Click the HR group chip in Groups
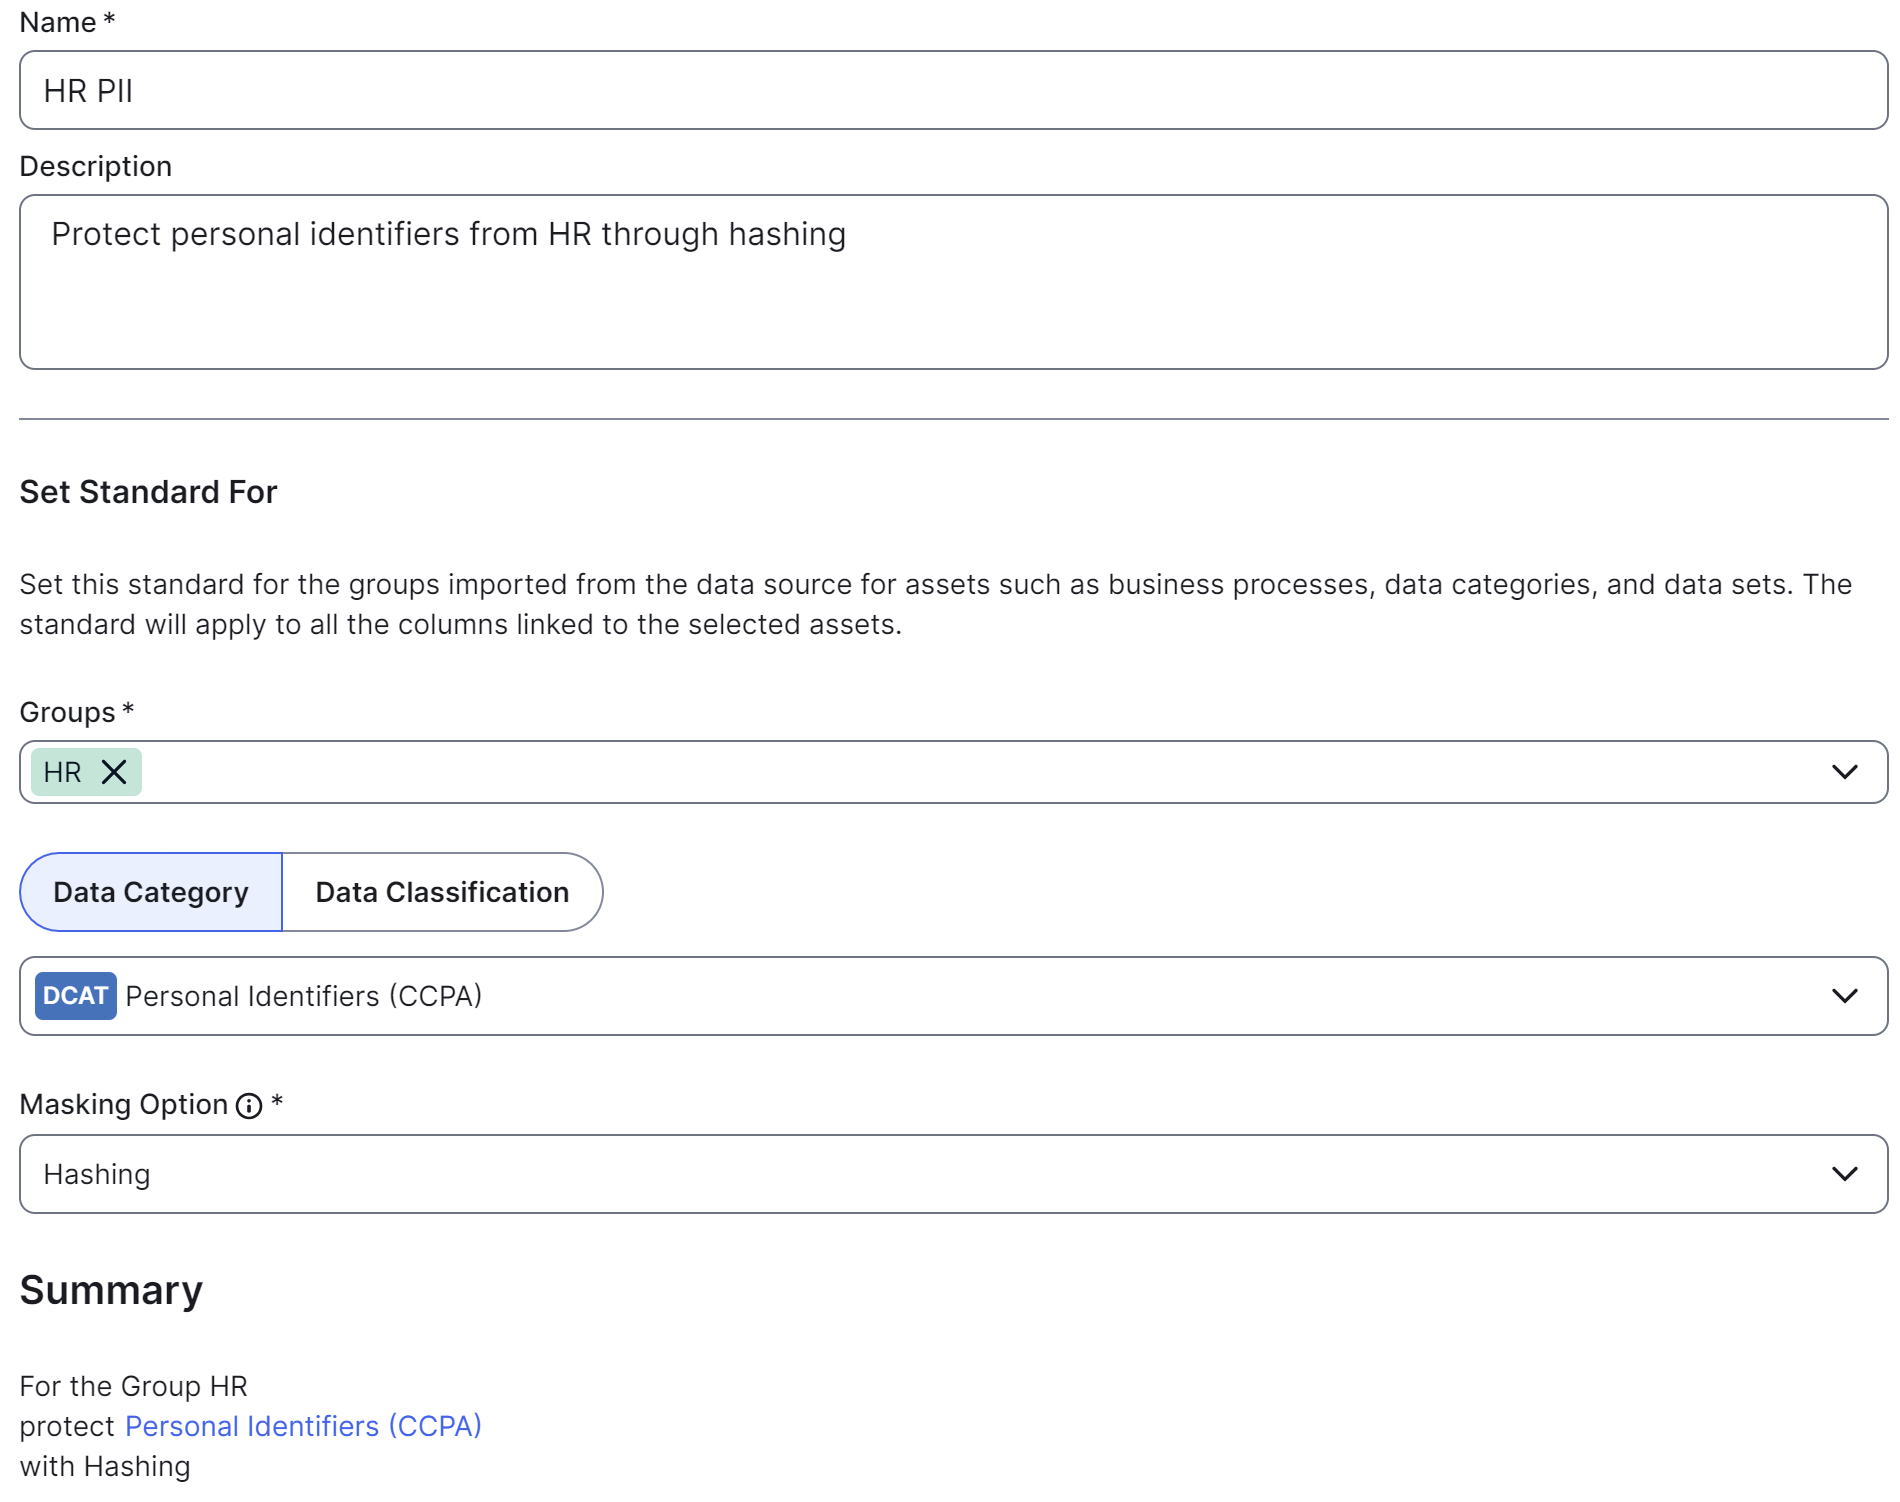The width and height of the screenshot is (1900, 1502). point(64,772)
